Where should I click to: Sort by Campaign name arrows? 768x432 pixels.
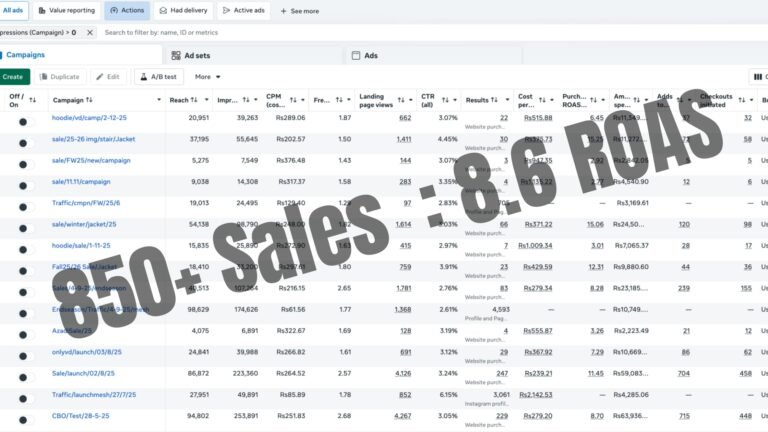pos(89,100)
